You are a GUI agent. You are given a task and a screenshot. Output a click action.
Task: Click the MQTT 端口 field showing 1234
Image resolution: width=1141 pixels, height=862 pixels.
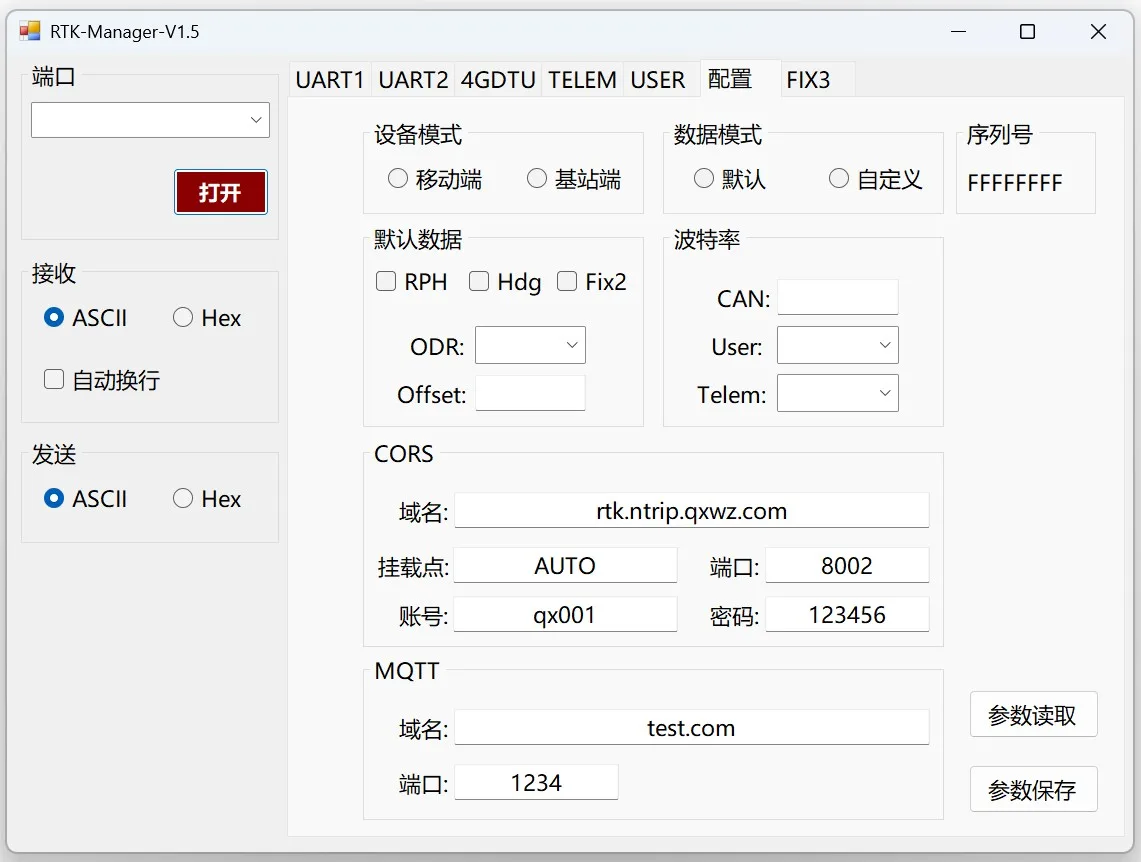pos(536,783)
